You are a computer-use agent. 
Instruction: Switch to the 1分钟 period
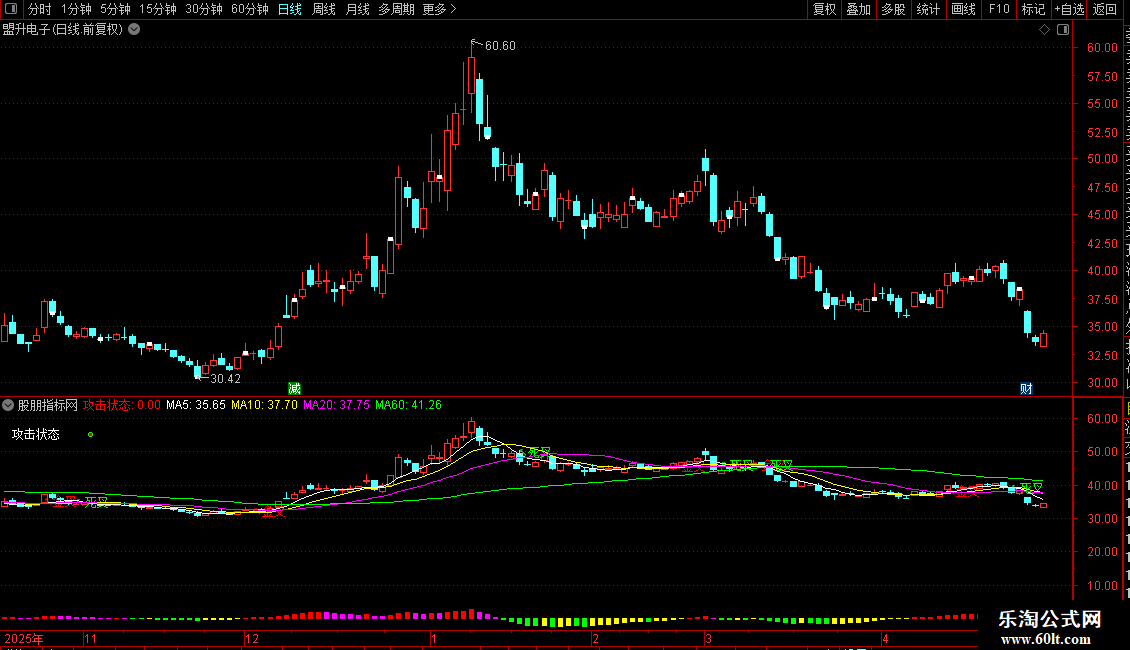76,9
